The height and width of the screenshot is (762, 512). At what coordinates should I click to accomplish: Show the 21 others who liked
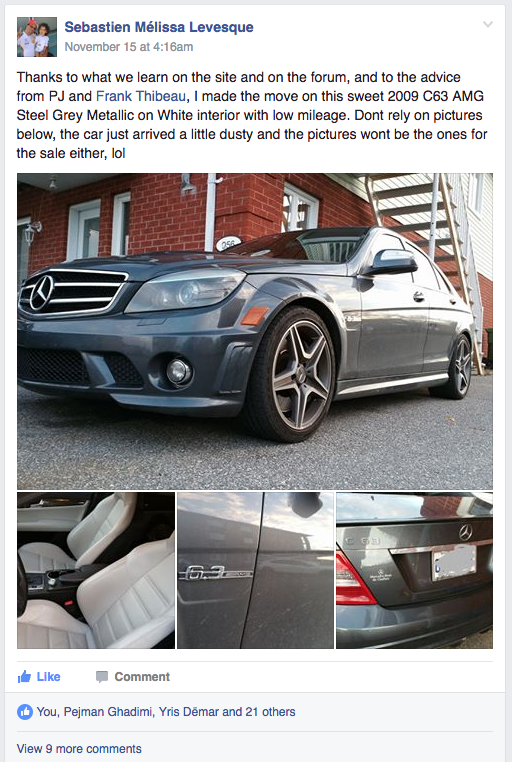point(270,712)
